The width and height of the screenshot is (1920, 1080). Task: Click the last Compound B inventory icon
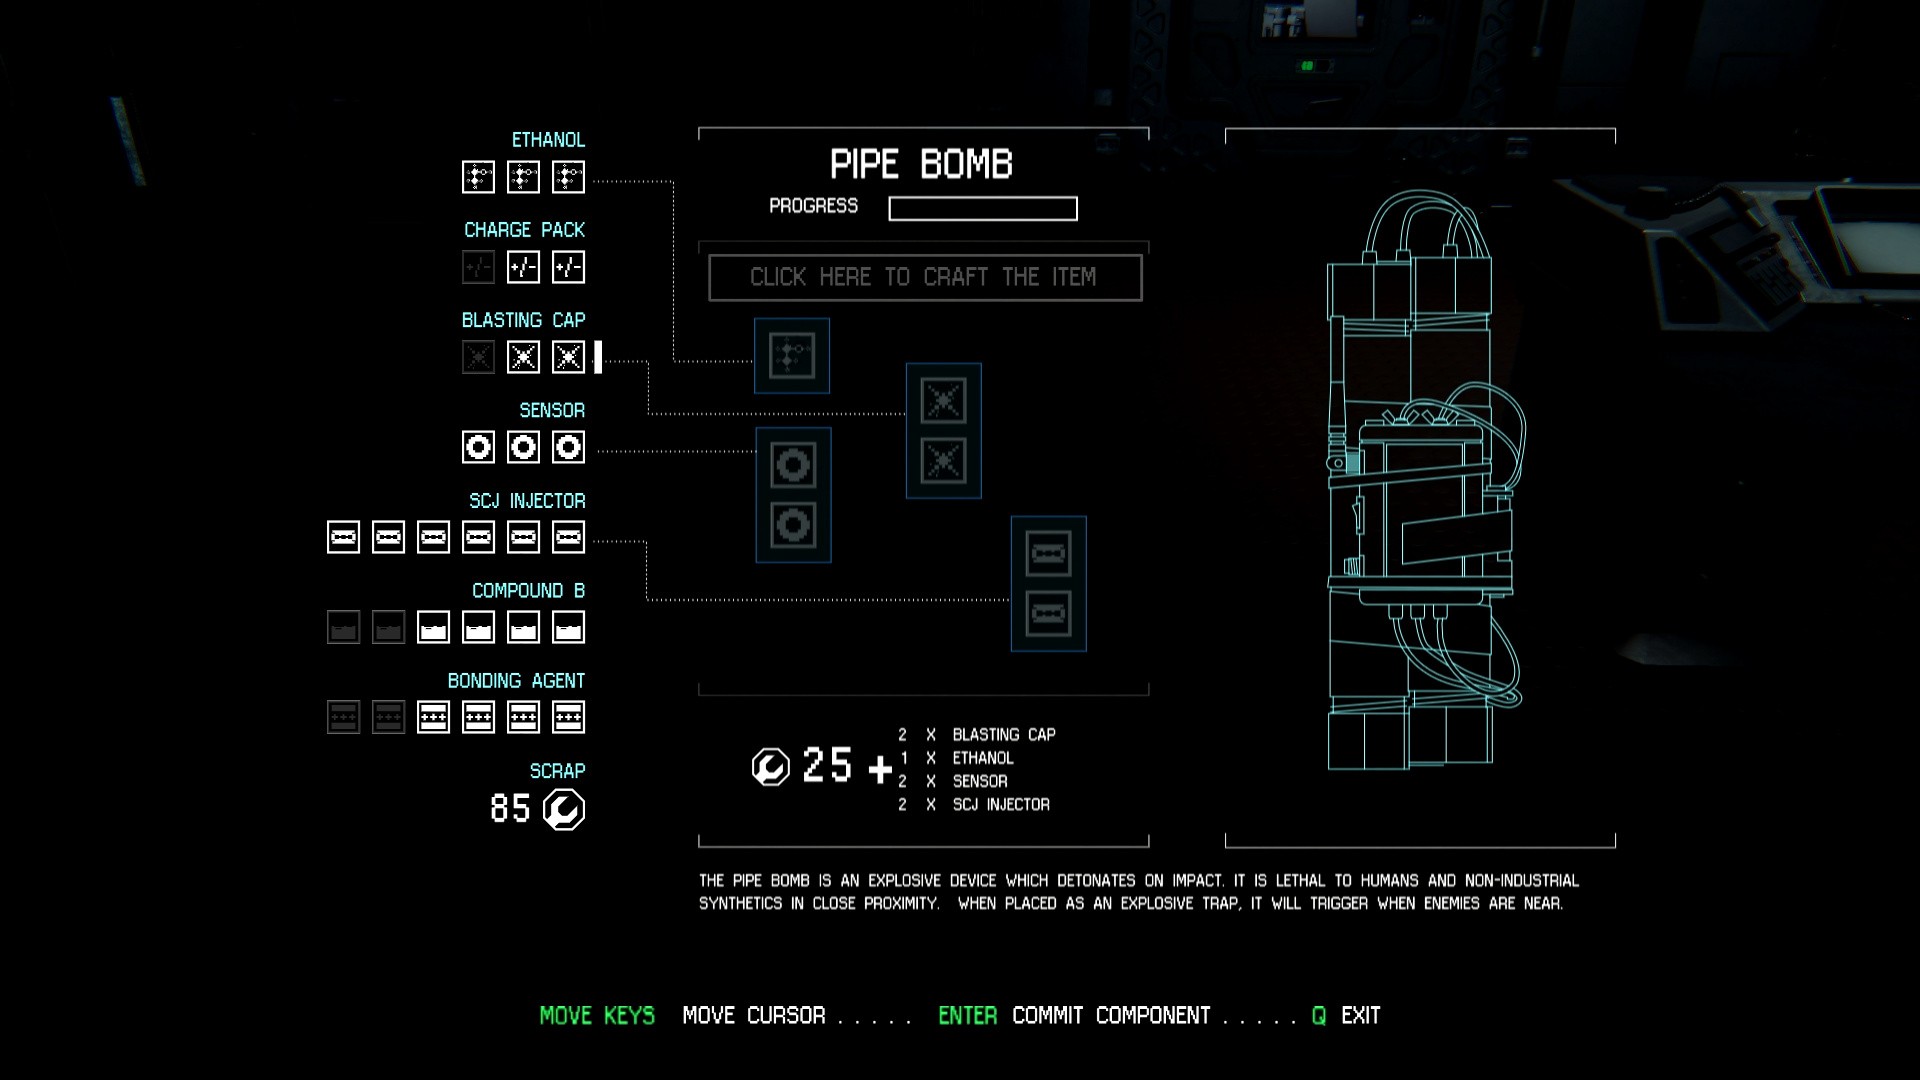point(568,627)
